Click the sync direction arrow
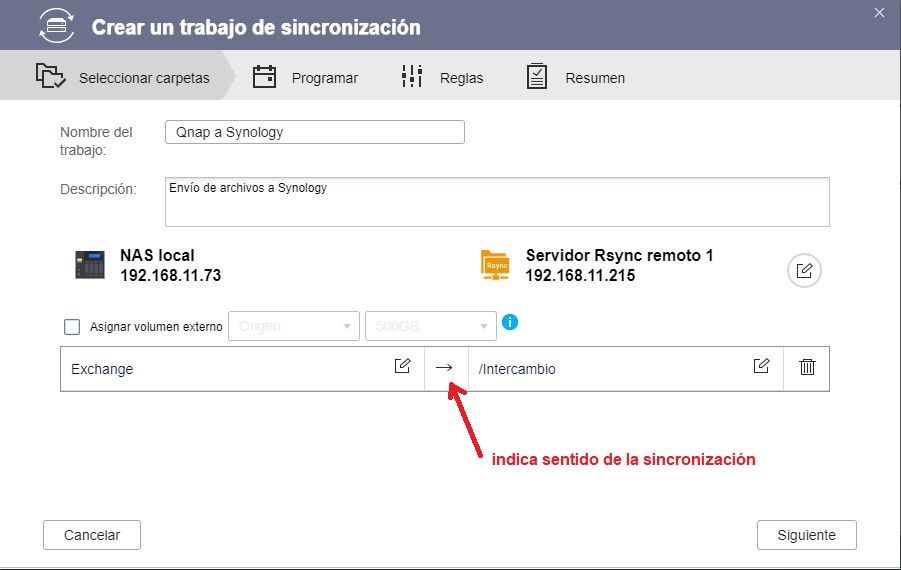This screenshot has width=901, height=570. tap(444, 368)
